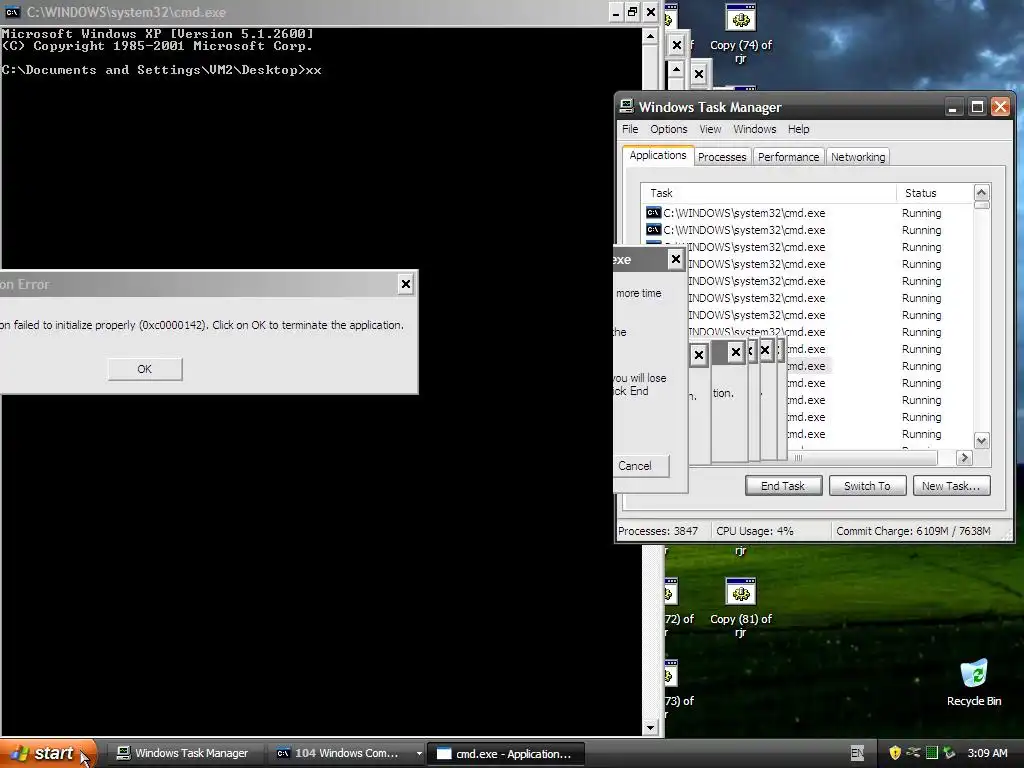Minimize the Windows Task Manager window

953,107
